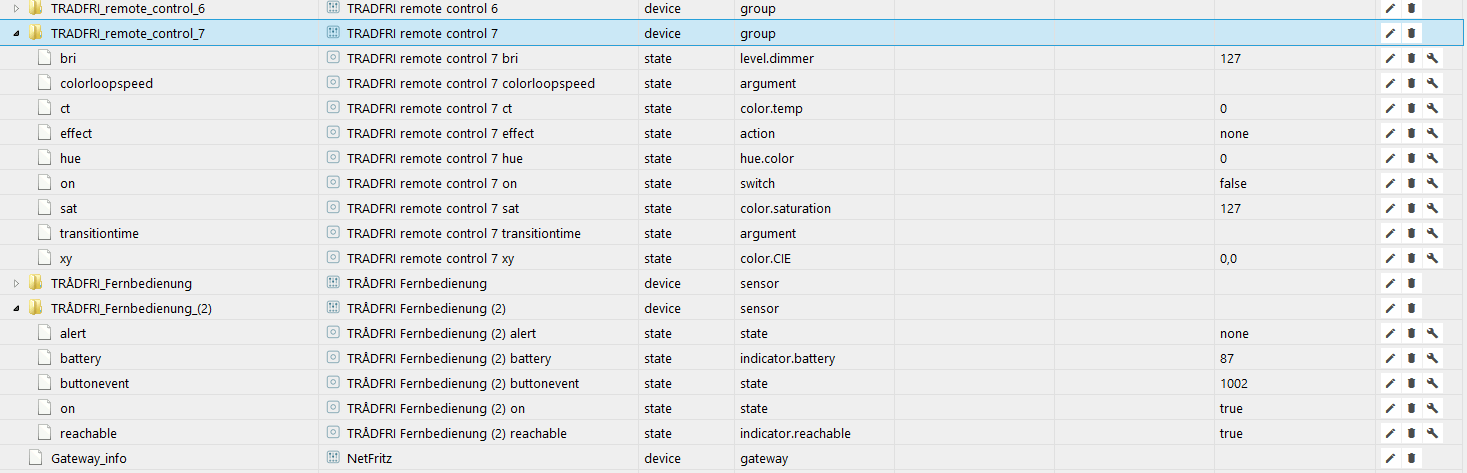Collapse the TRÅDFRI_Fernbedienung_(2) folder
This screenshot has width=1467, height=473.
tap(16, 308)
